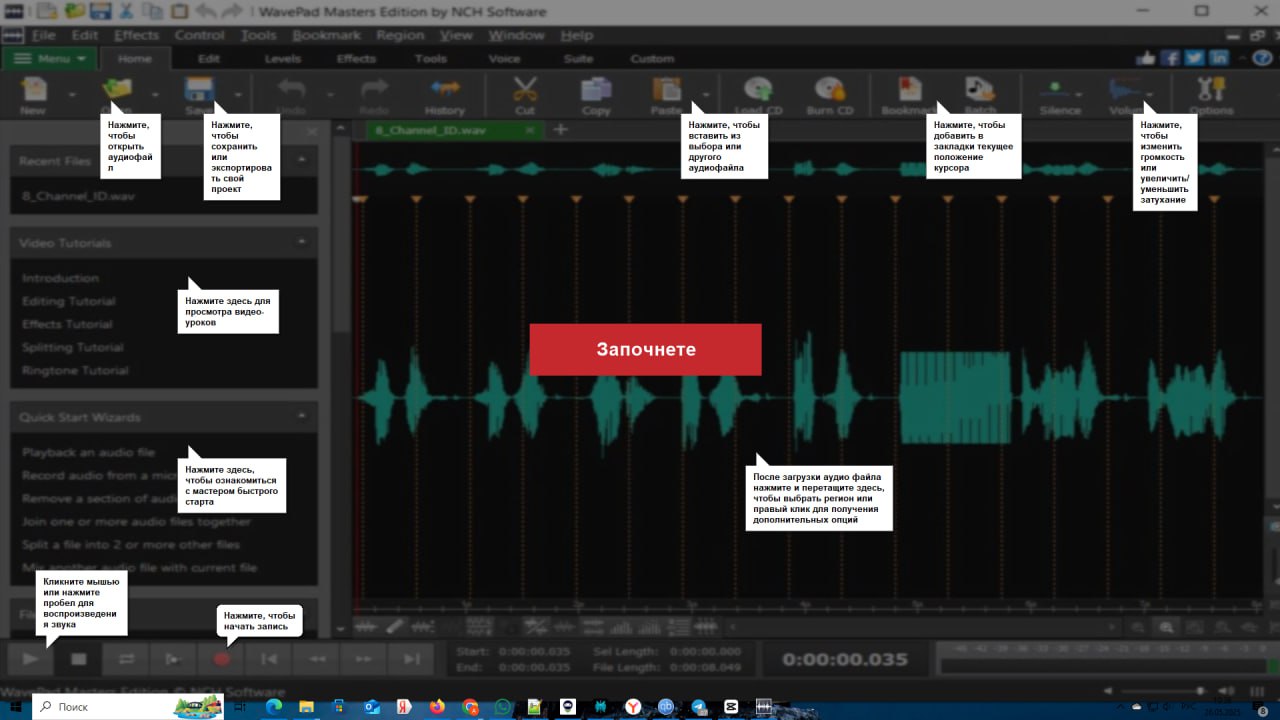
Task: Click the Burn CD icon
Action: click(830, 90)
